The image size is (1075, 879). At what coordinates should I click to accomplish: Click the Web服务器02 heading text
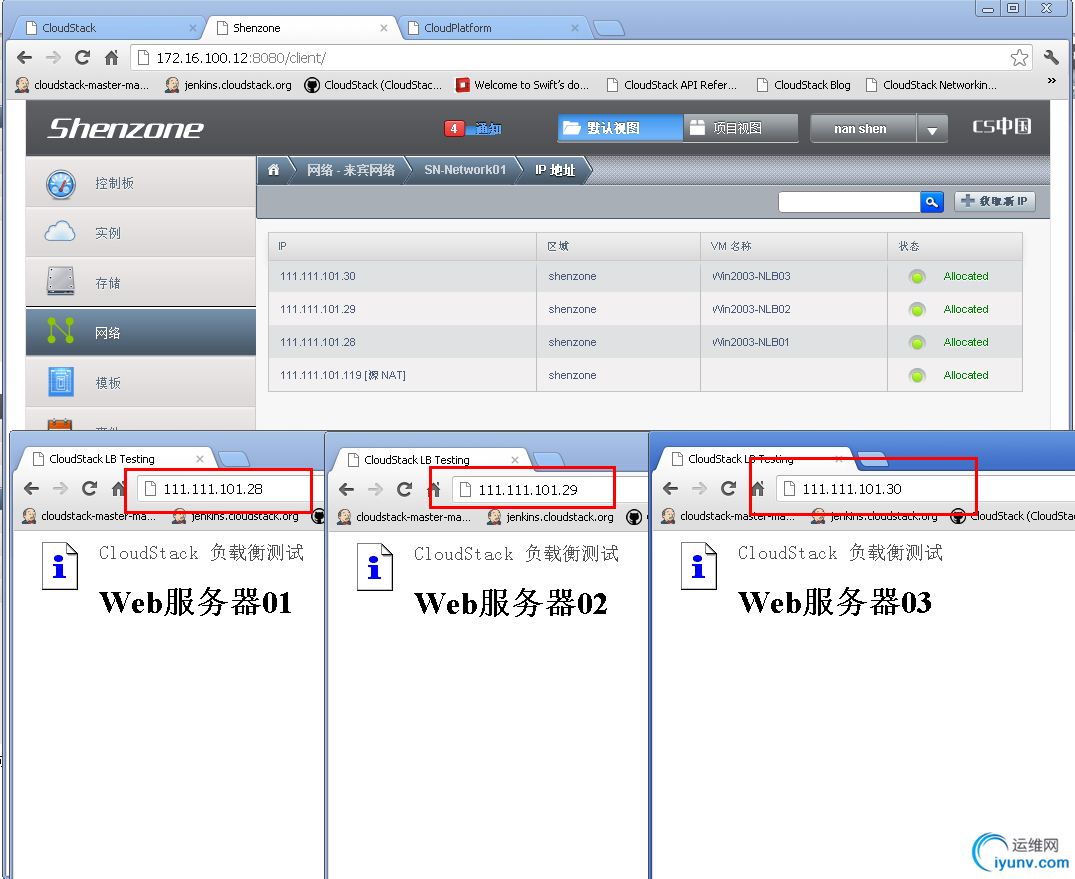(x=511, y=603)
